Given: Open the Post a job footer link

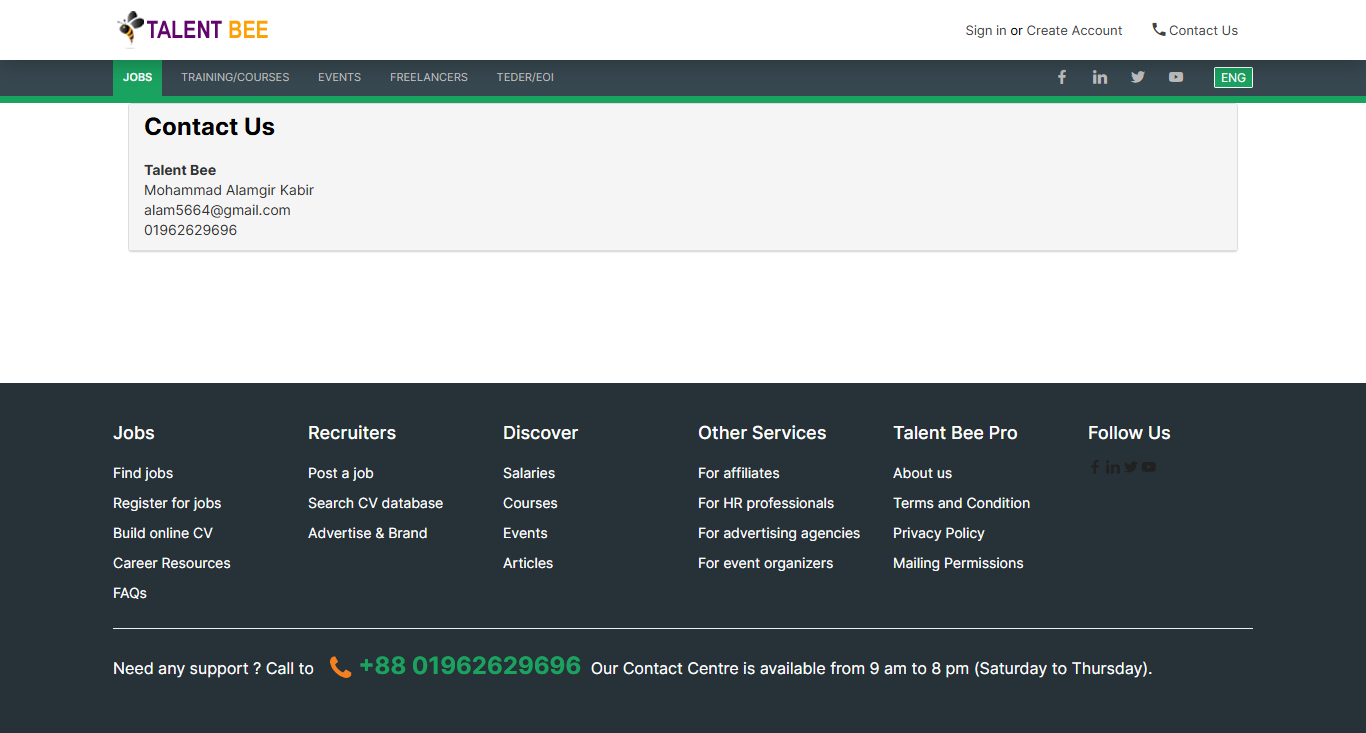Looking at the screenshot, I should (x=340, y=473).
